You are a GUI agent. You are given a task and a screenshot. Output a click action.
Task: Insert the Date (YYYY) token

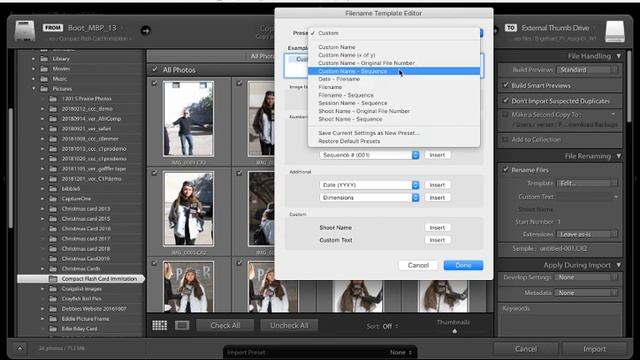click(437, 185)
